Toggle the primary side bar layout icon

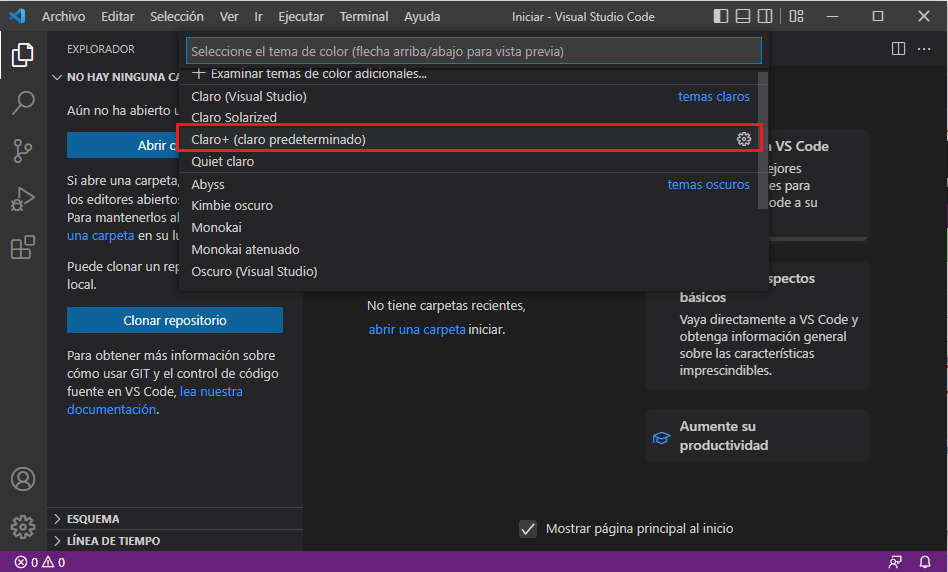coord(721,16)
